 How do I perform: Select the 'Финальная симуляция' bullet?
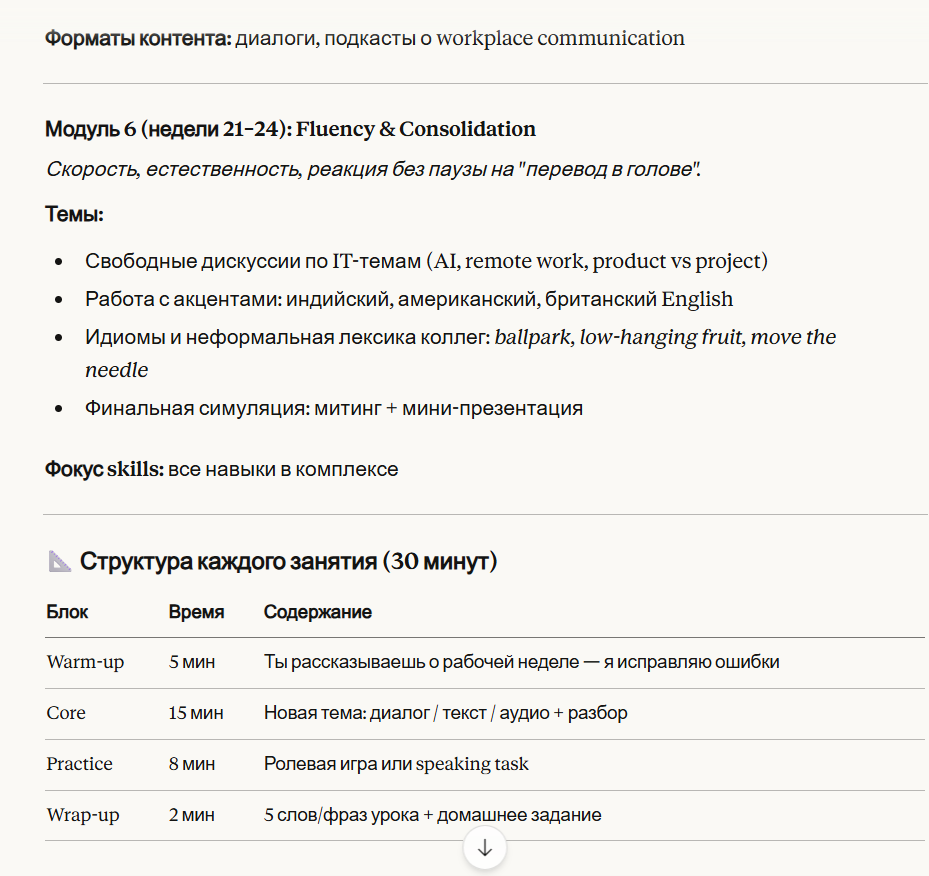pos(334,408)
